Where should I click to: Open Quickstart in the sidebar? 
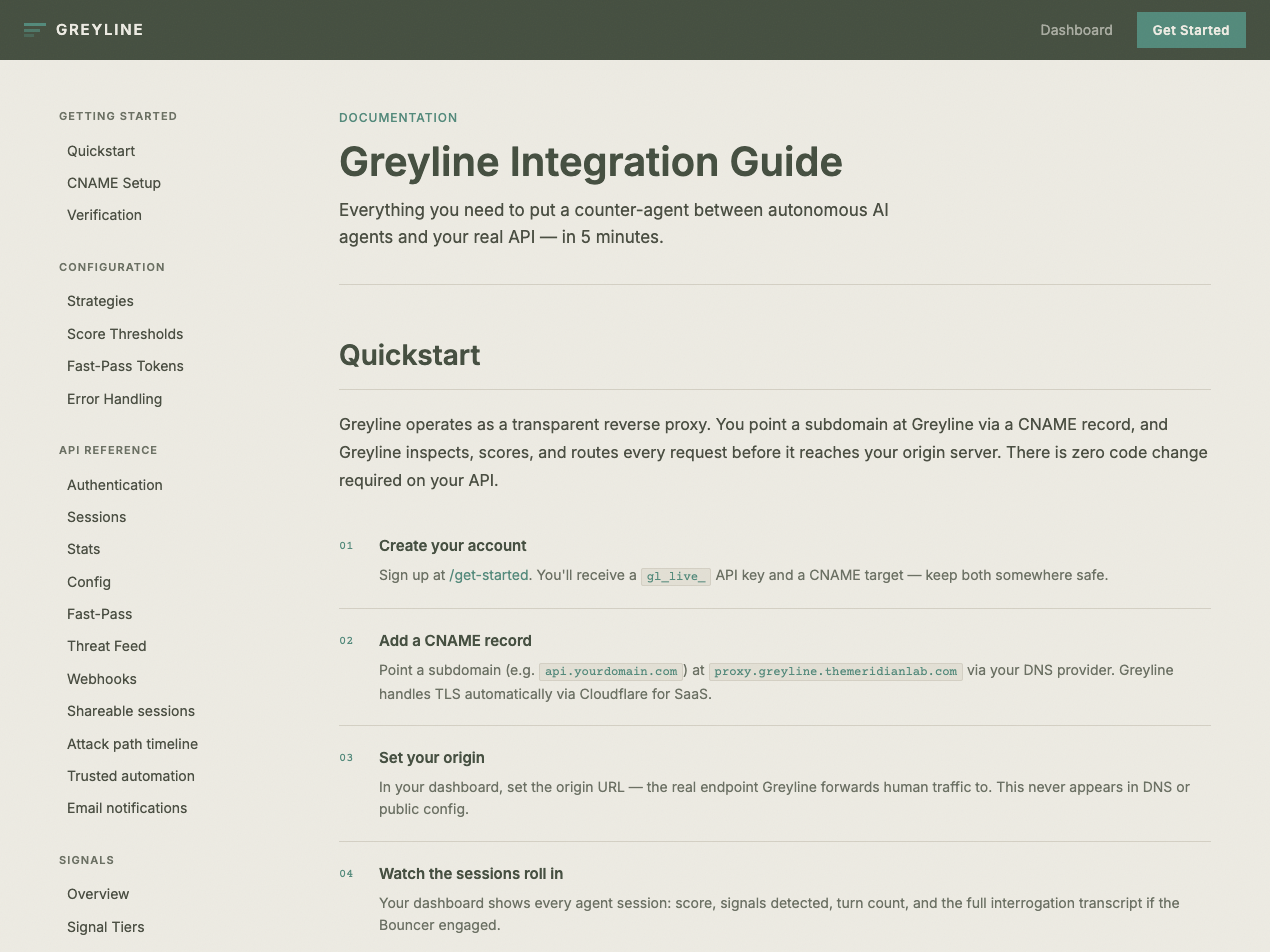(101, 151)
